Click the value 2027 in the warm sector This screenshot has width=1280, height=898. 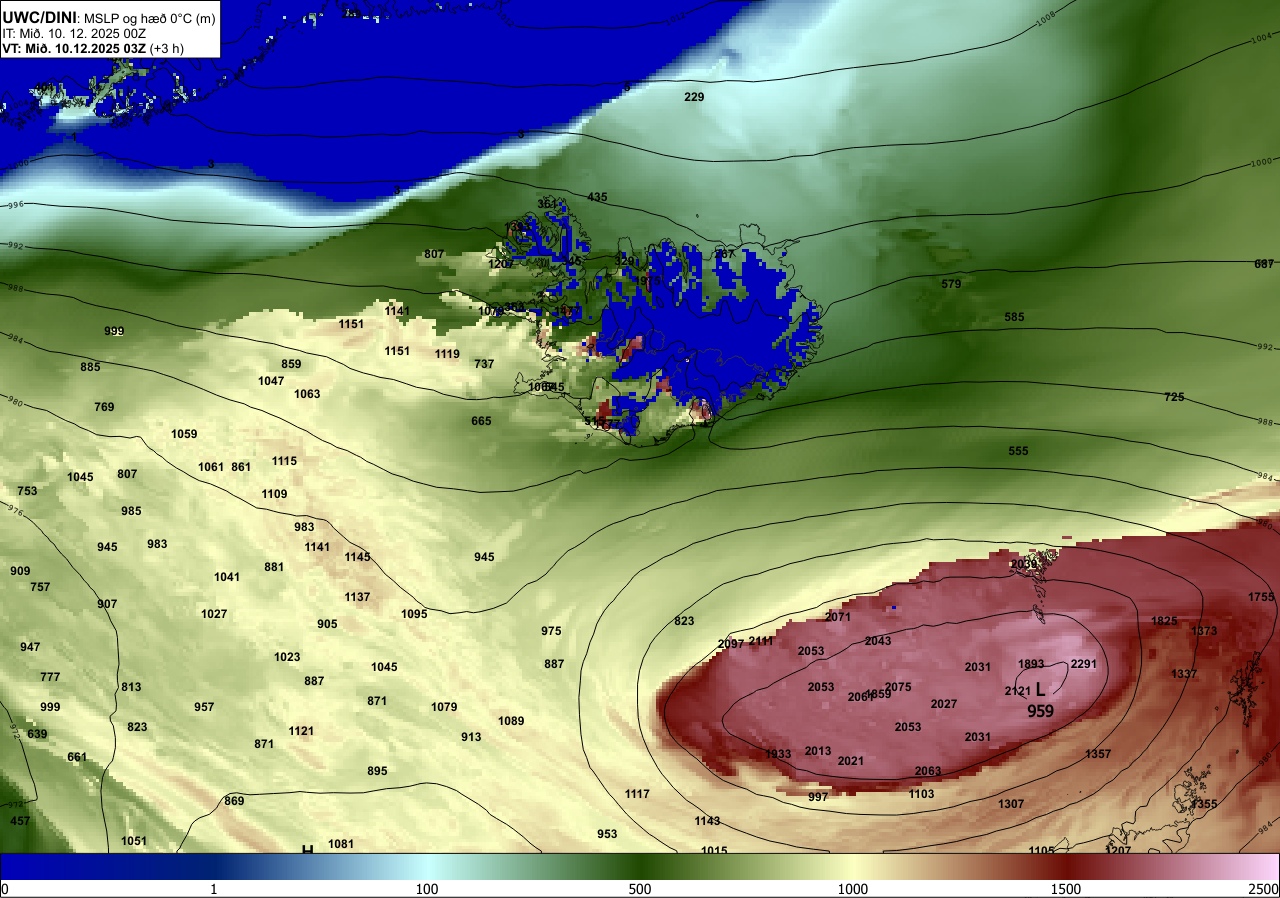click(944, 704)
